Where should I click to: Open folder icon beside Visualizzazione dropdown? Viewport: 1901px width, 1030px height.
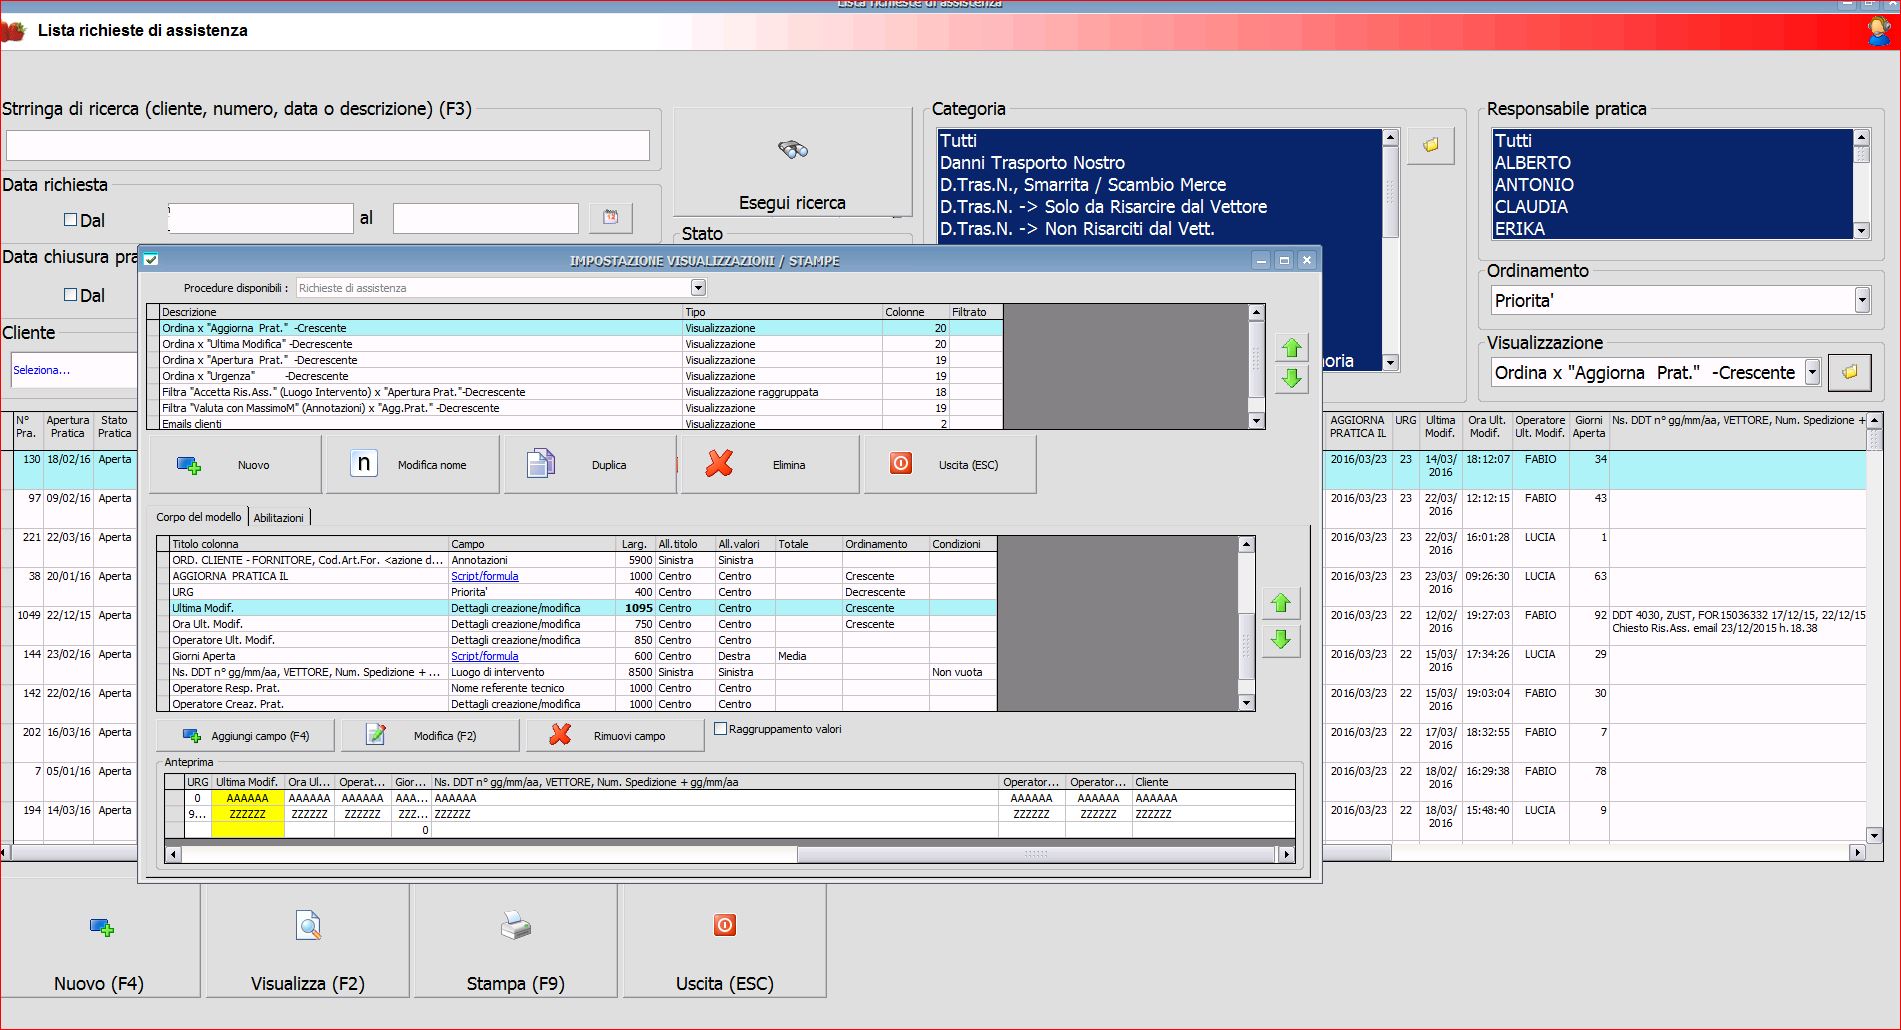[x=1849, y=373]
